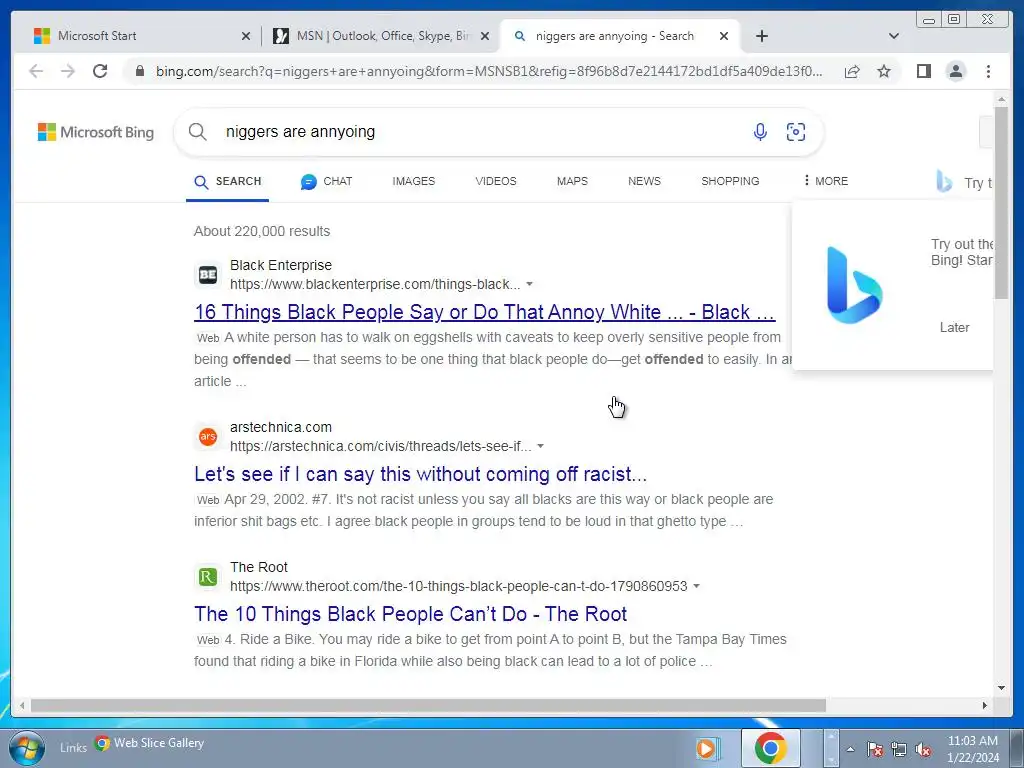The image size is (1024, 768).
Task: Open Chrome from the taskbar
Action: point(771,748)
